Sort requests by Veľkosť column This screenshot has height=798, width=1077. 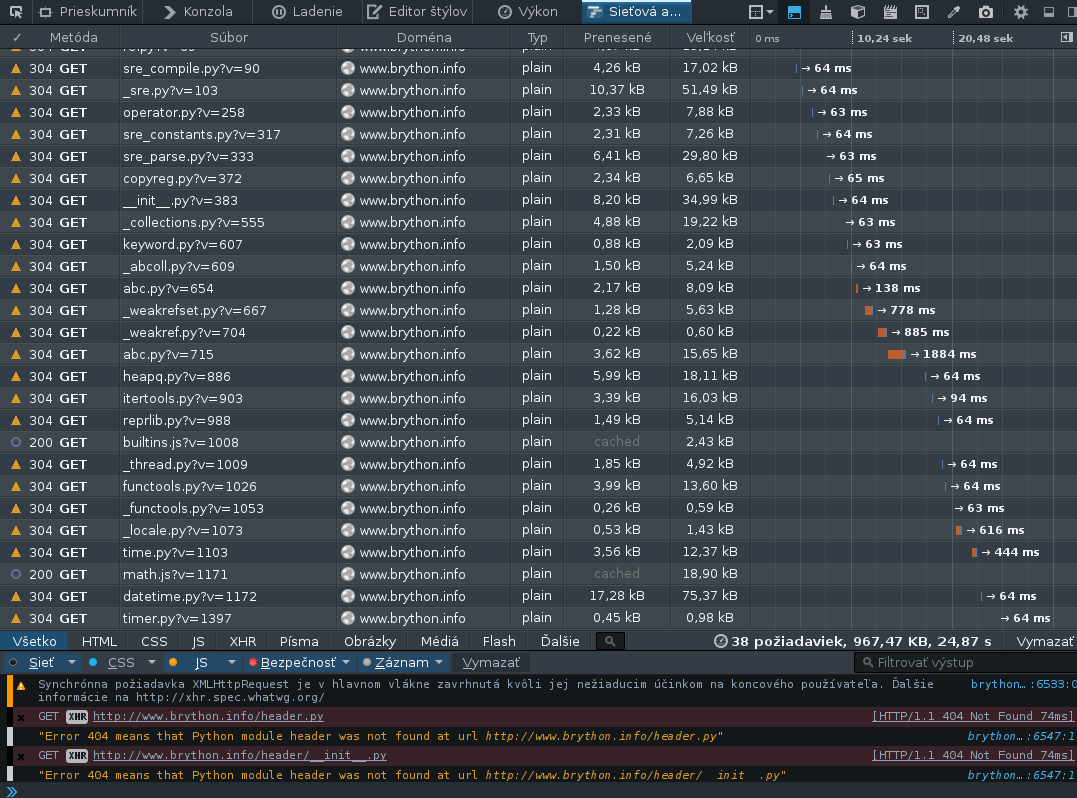point(710,38)
